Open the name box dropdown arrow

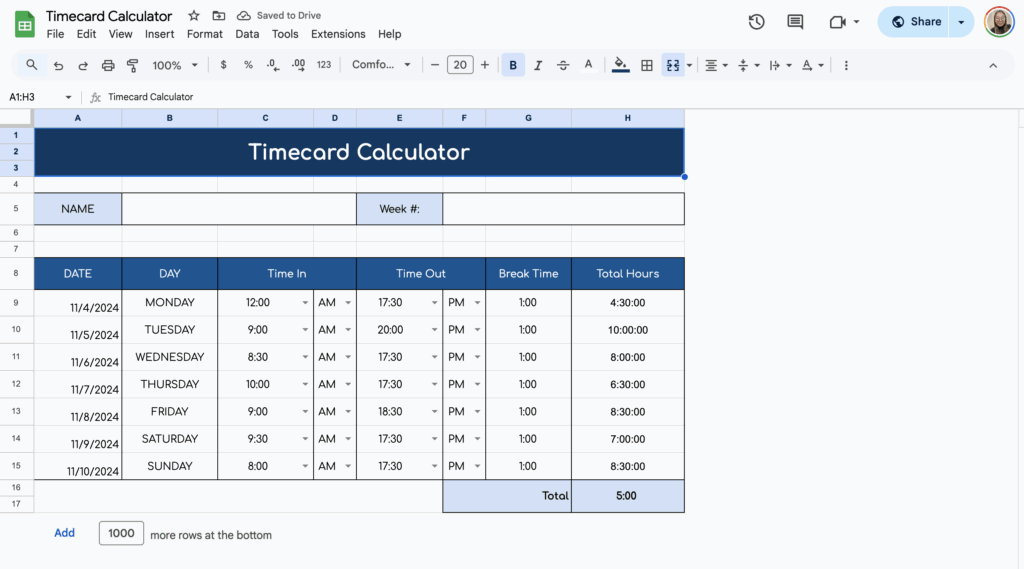(x=68, y=97)
